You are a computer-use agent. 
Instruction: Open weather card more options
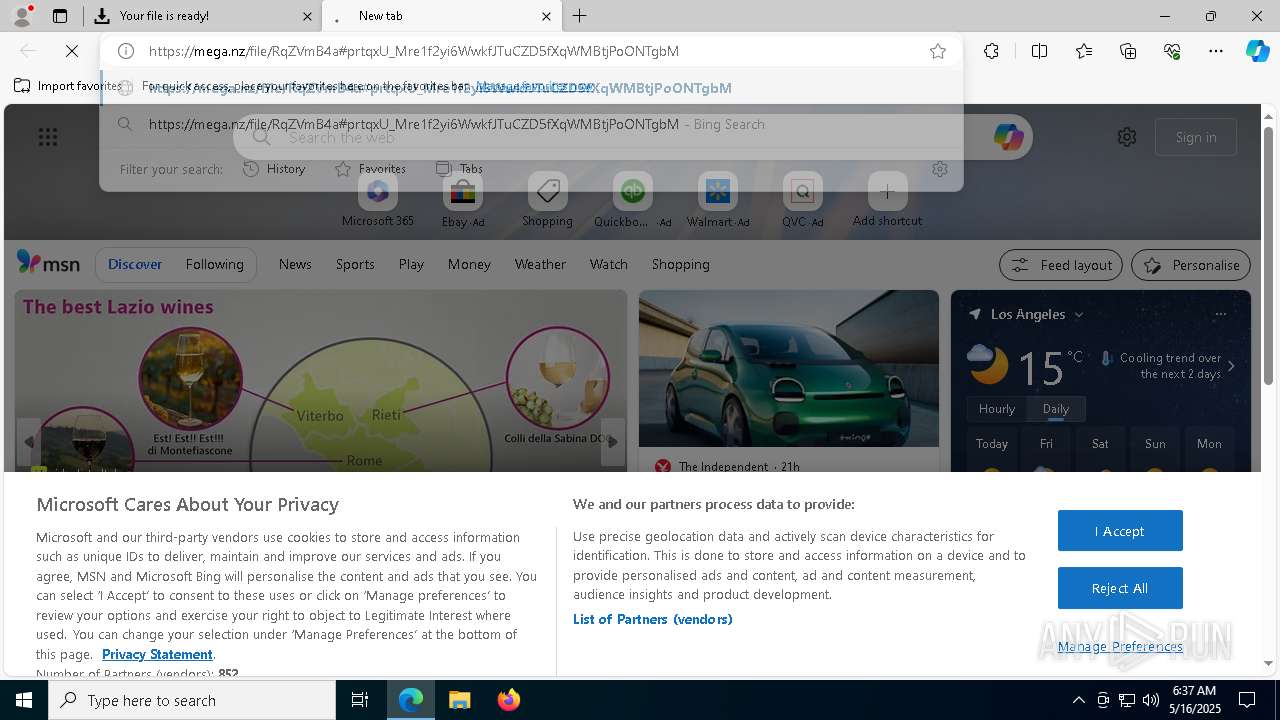pyautogui.click(x=1220, y=314)
